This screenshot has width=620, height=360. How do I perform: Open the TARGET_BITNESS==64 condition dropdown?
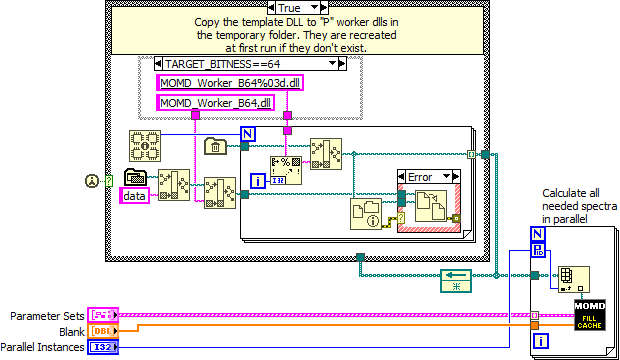coord(333,63)
